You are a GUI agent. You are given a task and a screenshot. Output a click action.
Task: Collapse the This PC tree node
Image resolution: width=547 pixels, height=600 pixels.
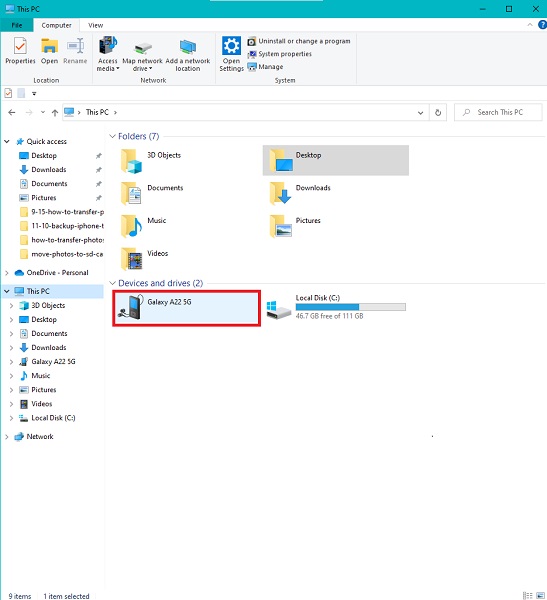coord(7,291)
